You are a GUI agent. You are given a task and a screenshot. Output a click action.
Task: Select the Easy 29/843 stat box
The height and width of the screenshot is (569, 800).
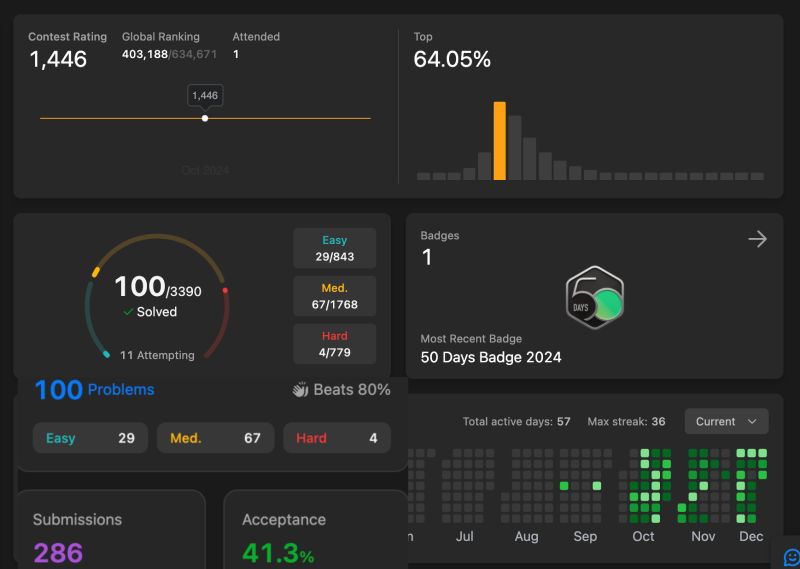(335, 248)
